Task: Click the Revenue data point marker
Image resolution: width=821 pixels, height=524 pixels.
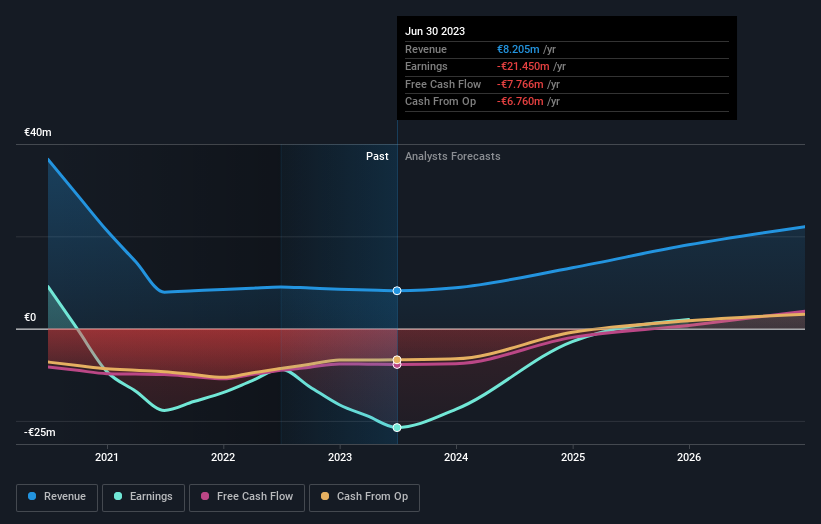Action: tap(397, 291)
